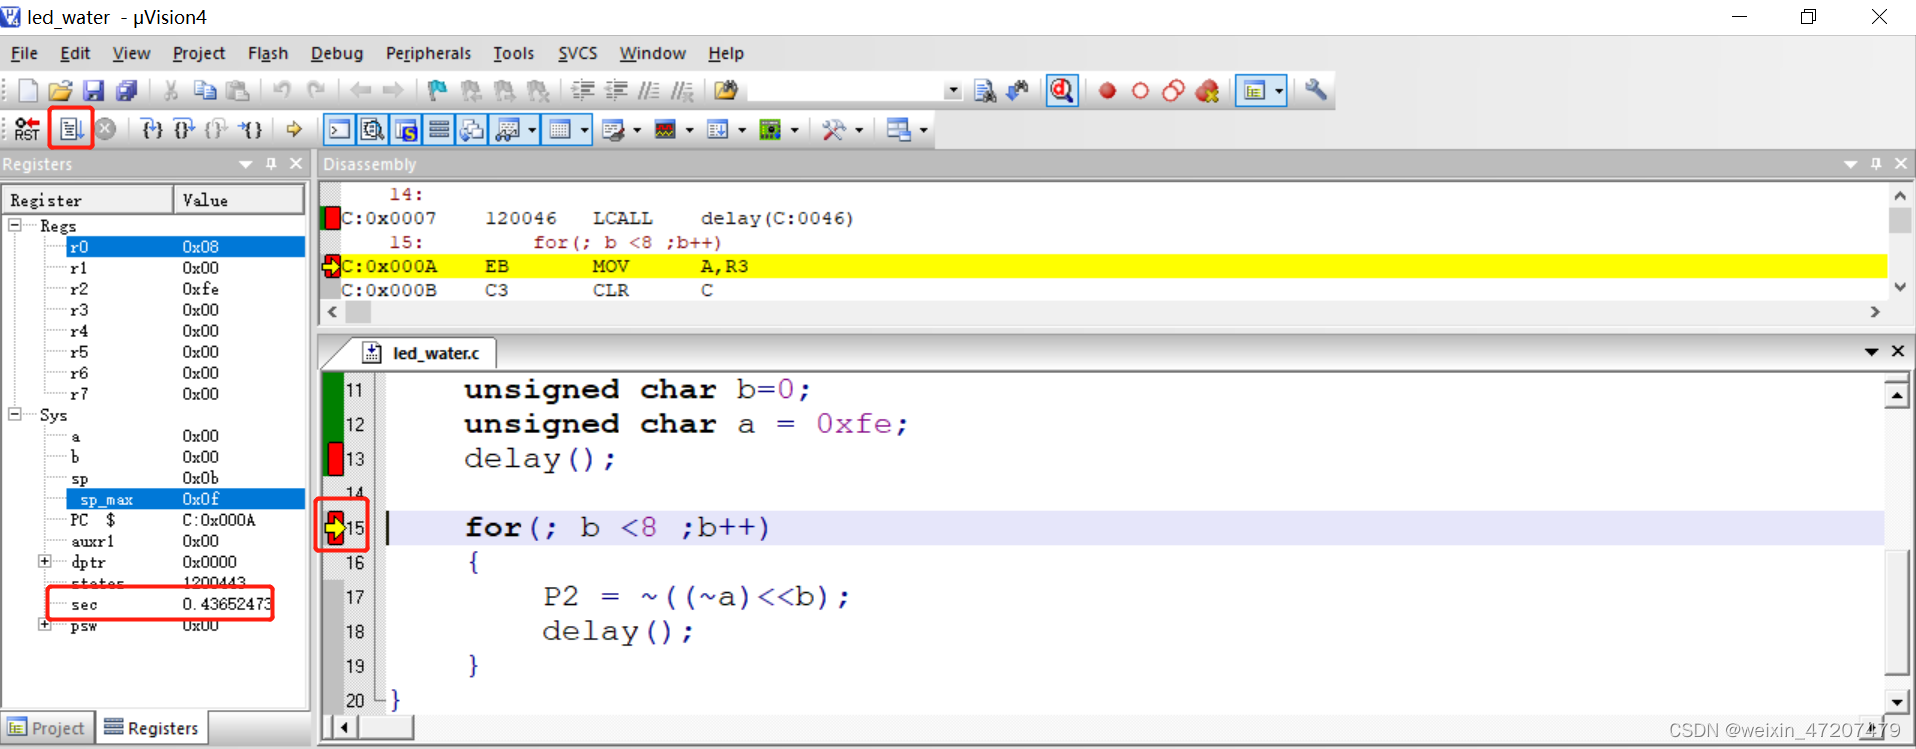The height and width of the screenshot is (749, 1916).
Task: Click disassembly vertical scrollbar up arrow
Action: click(1900, 196)
